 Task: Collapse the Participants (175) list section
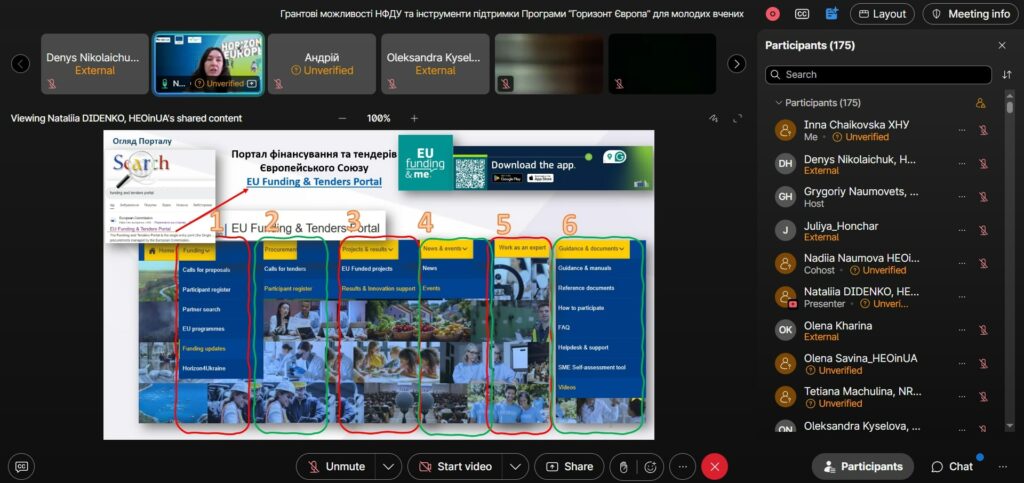pyautogui.click(x=778, y=103)
